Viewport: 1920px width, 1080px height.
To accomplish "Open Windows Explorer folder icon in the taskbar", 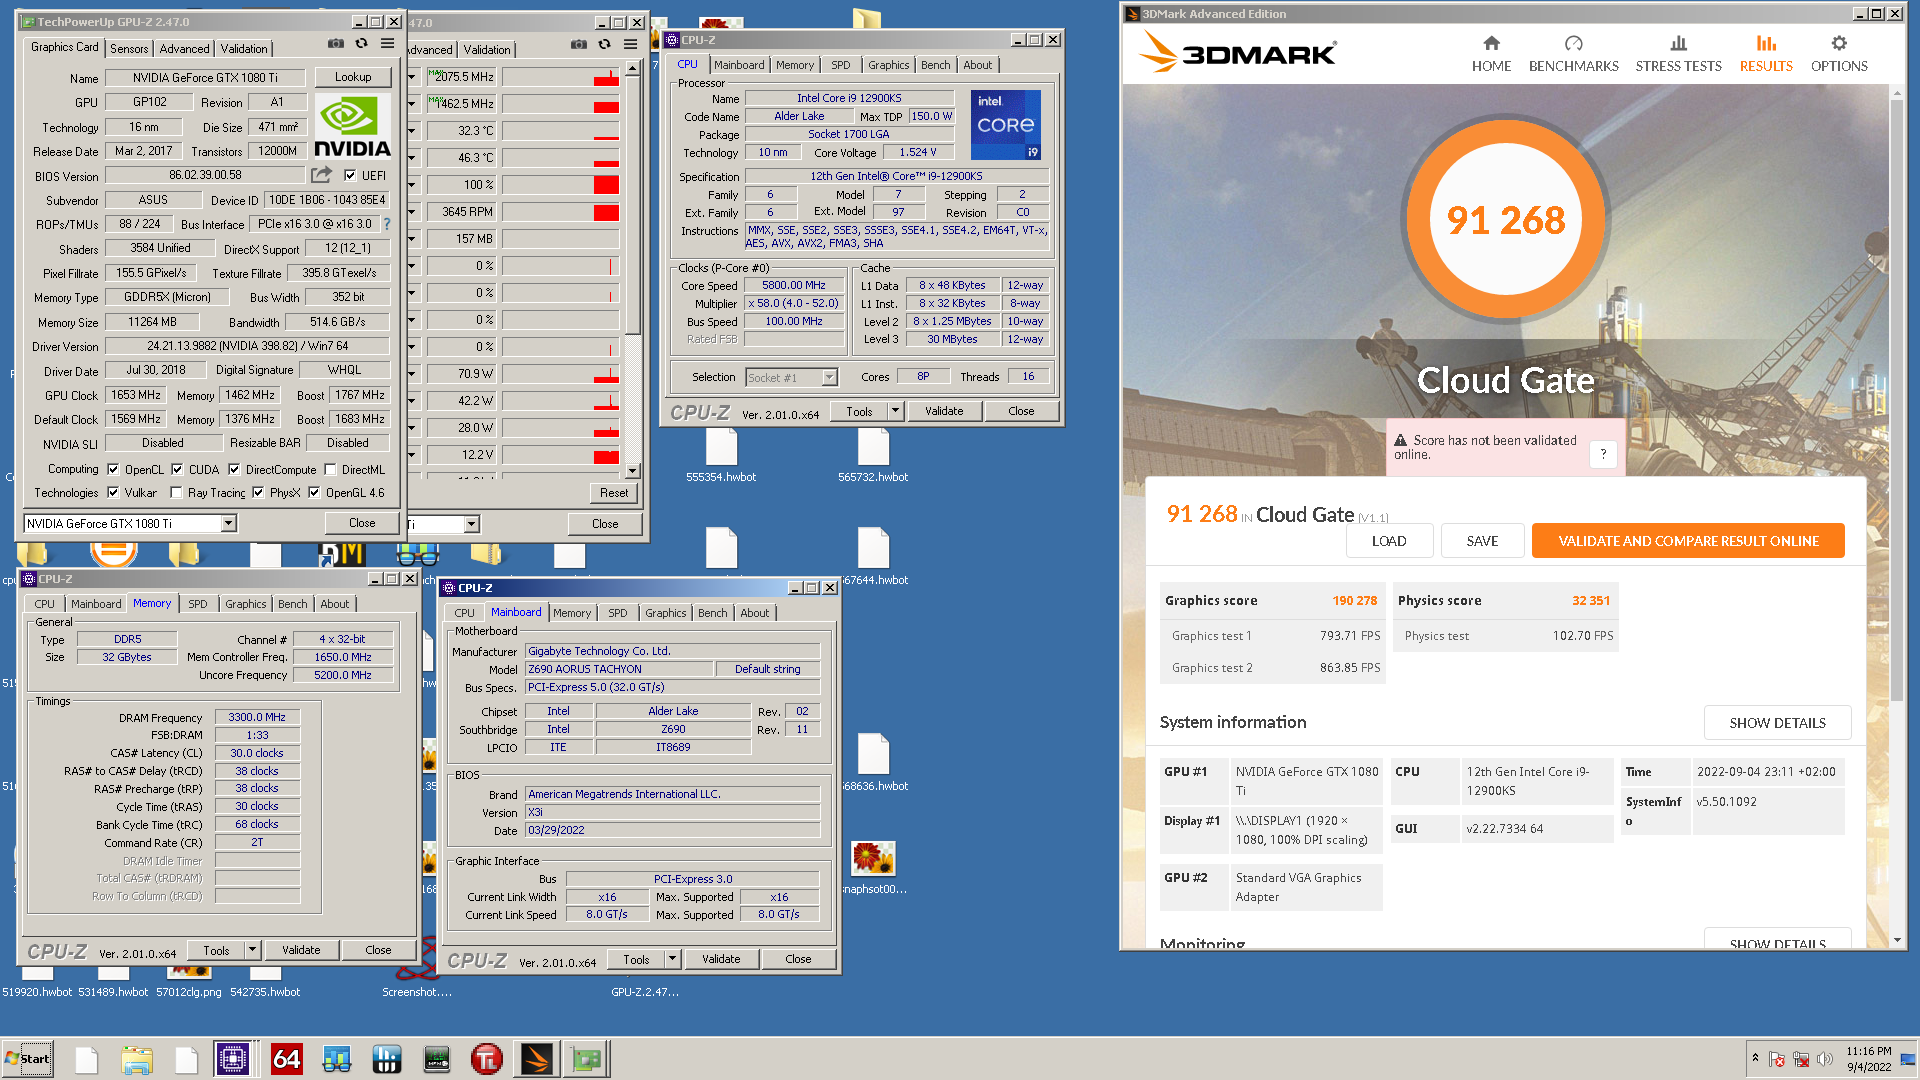I will (x=137, y=1059).
